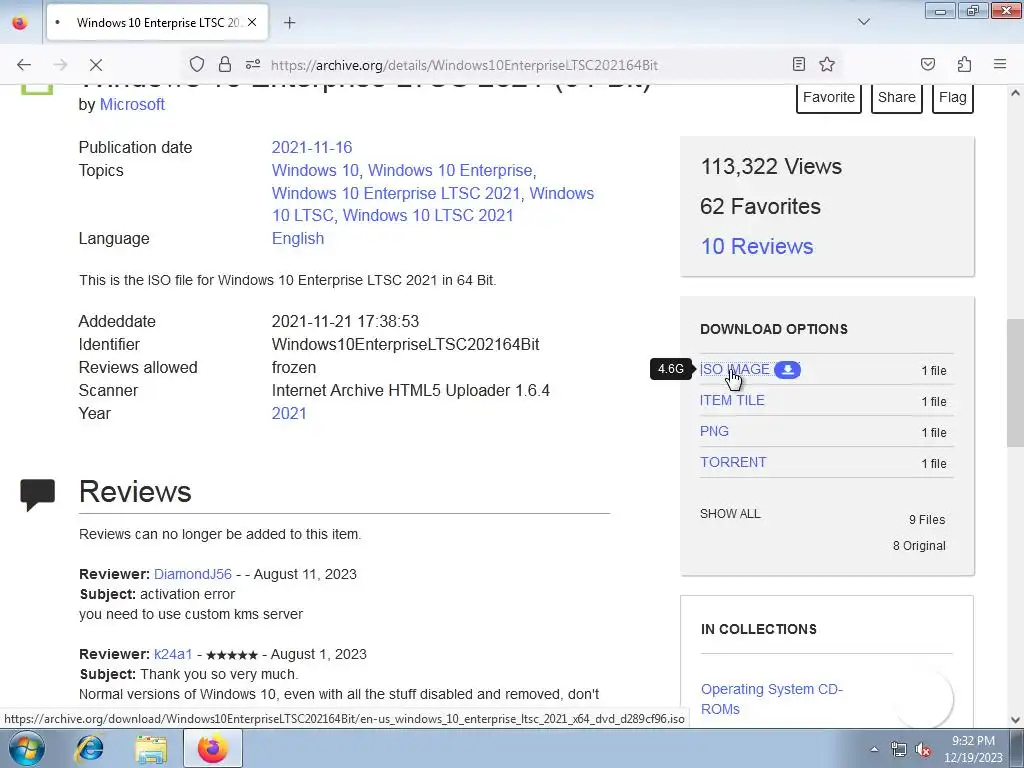The width and height of the screenshot is (1024, 768).
Task: Stop the page from loading
Action: pos(96,65)
